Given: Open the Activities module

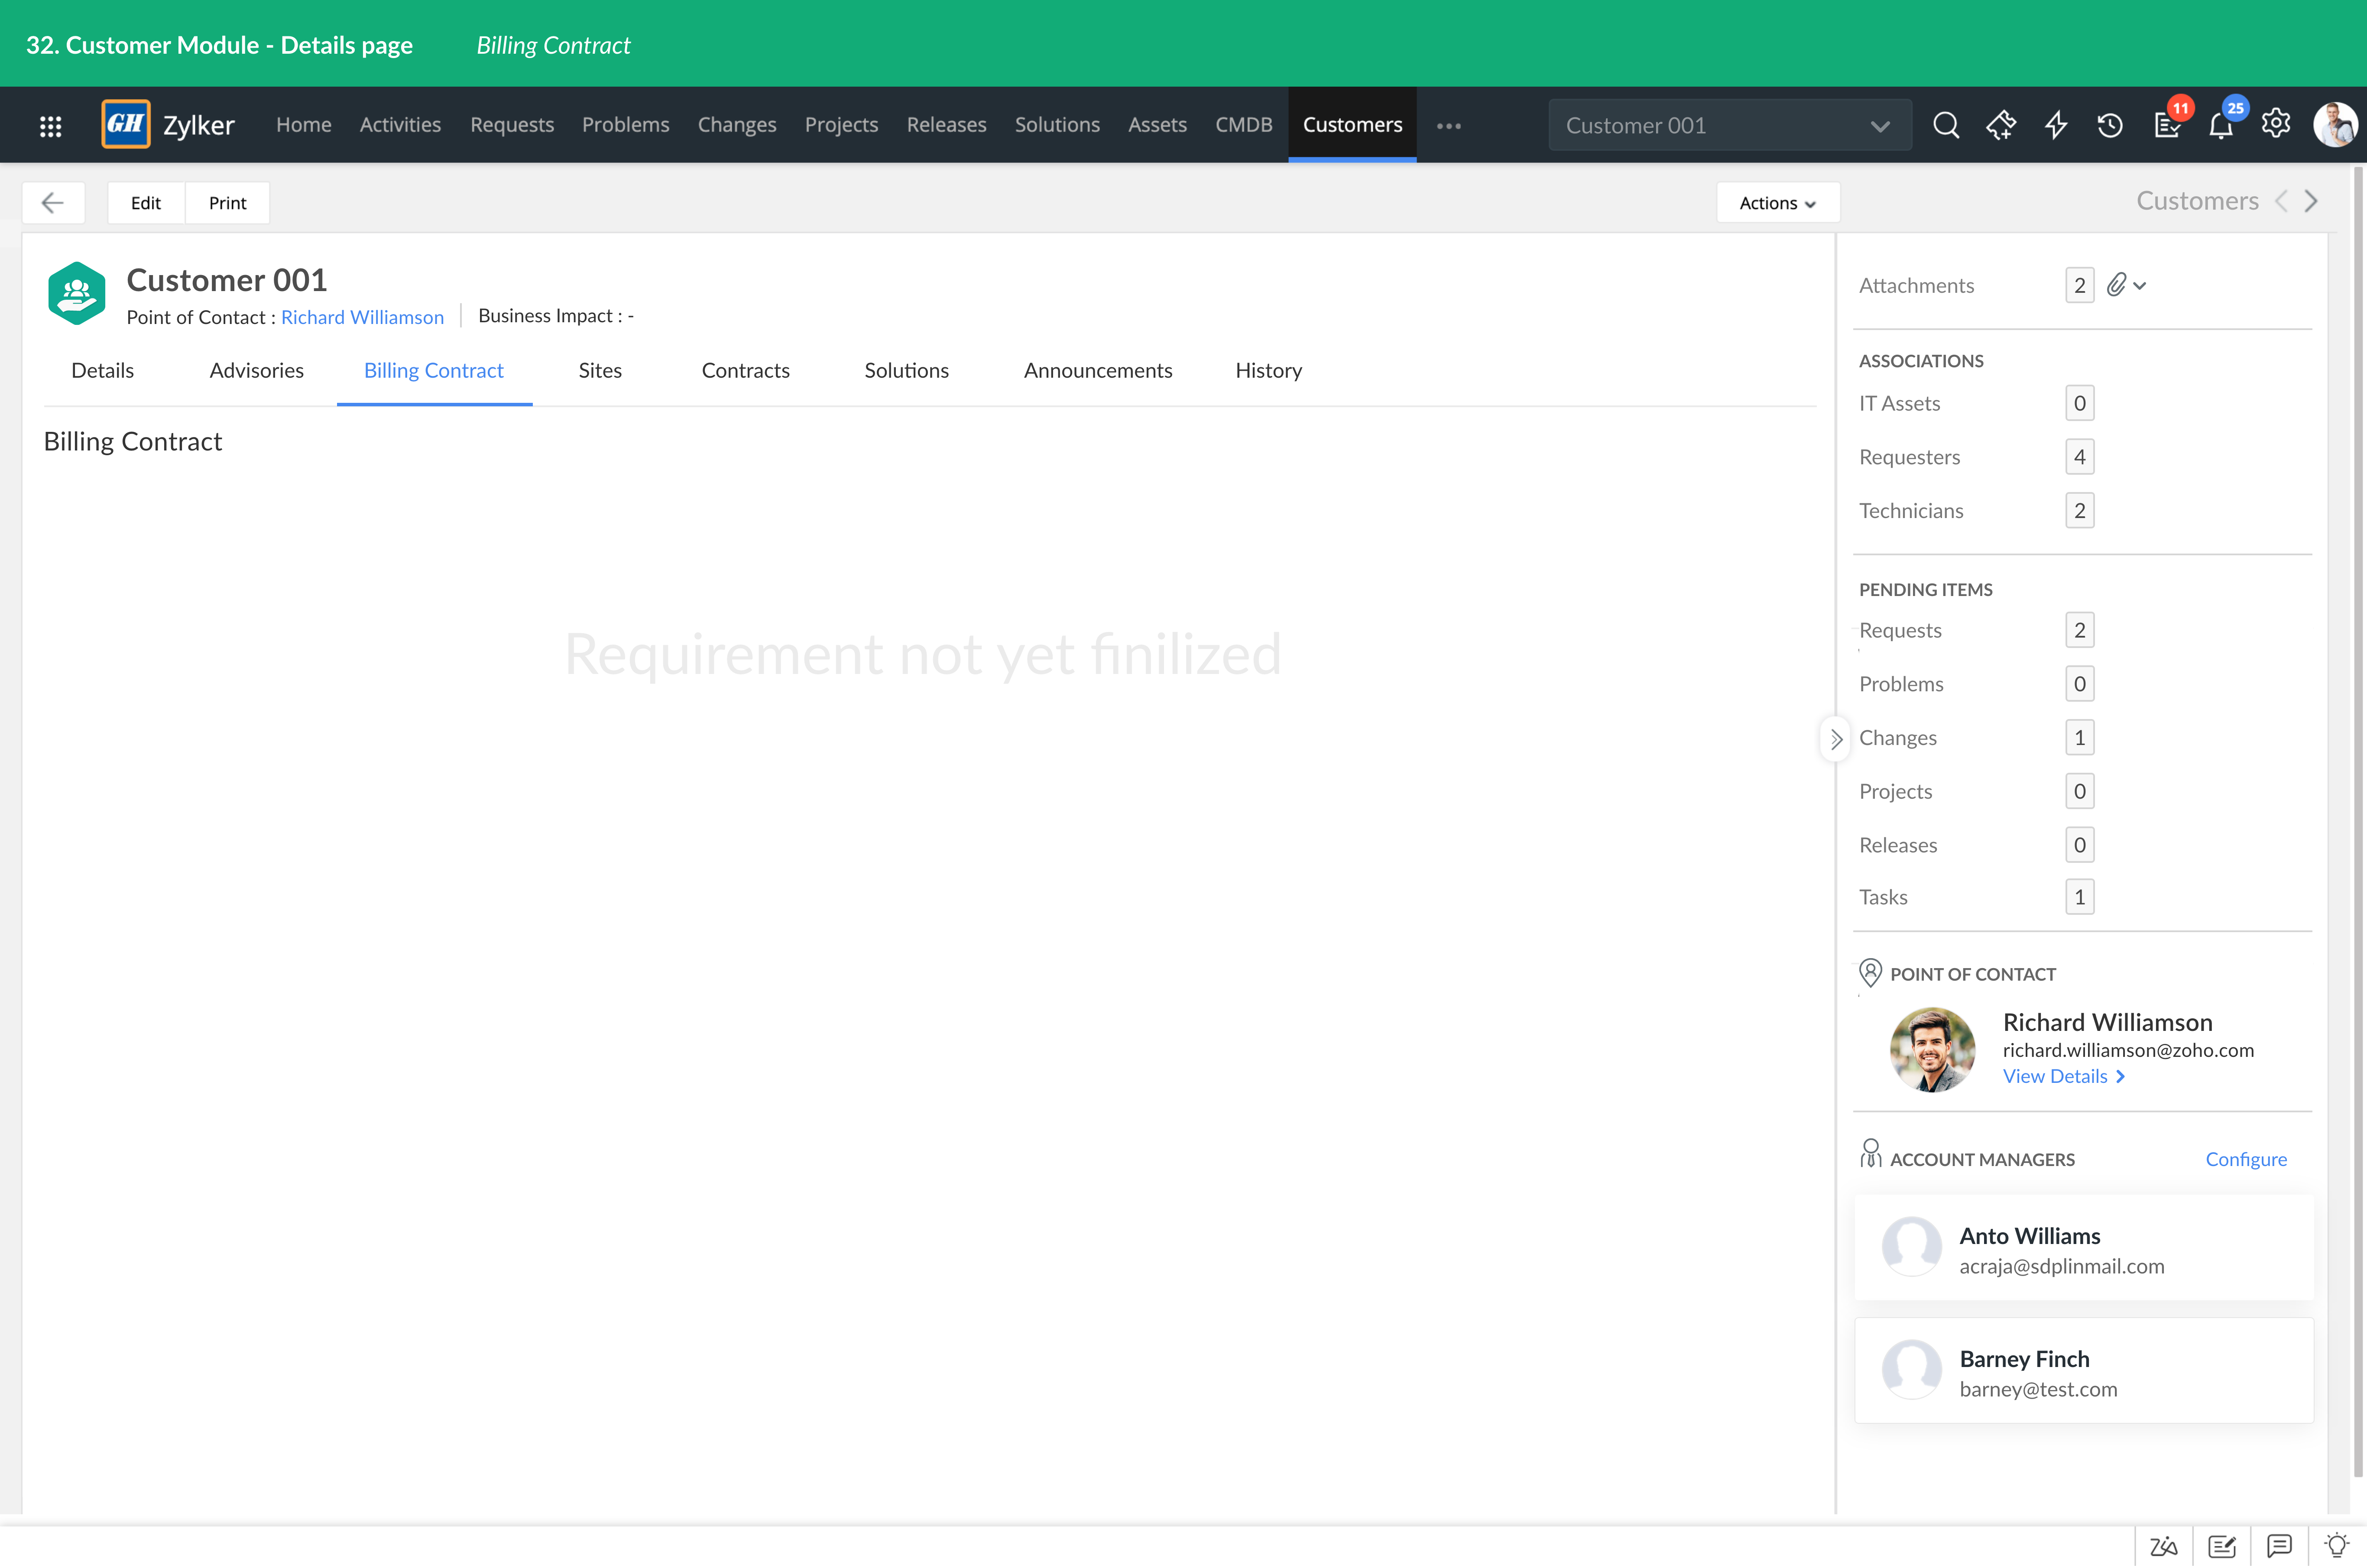Looking at the screenshot, I should point(400,125).
